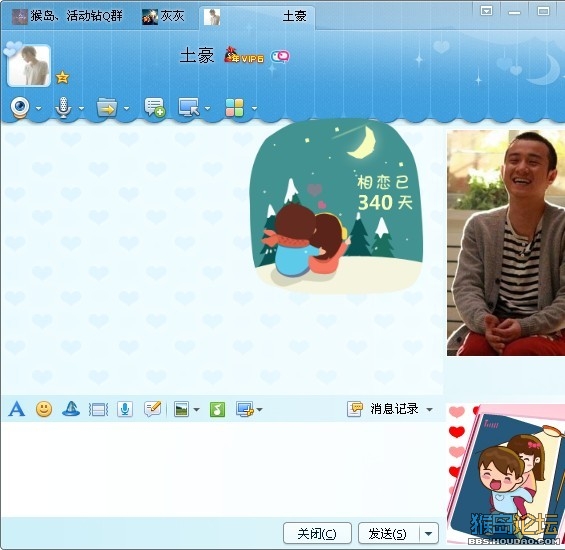Switch to the 猴岛、活动钻Q群 tab
This screenshot has width=565, height=550.
[x=68, y=16]
